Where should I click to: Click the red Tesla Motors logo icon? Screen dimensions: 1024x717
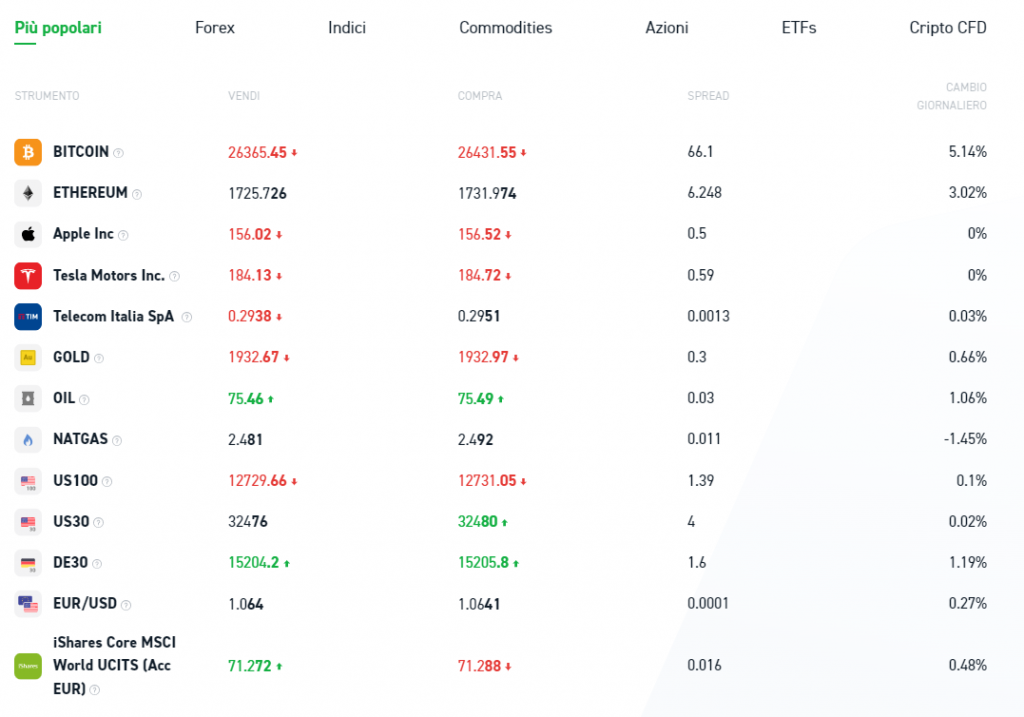tap(28, 275)
